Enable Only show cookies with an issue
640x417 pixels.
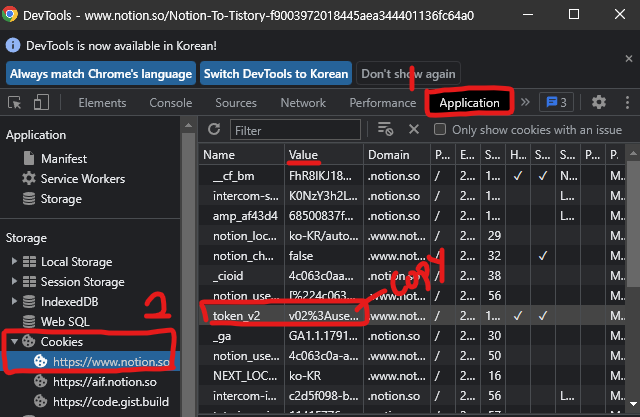click(x=440, y=129)
